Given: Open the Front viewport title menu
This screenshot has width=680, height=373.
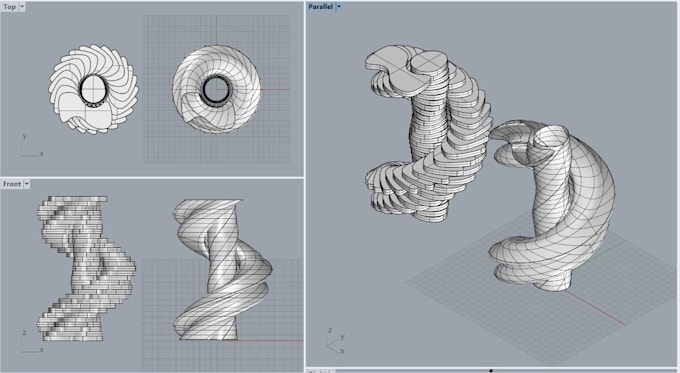Looking at the screenshot, I should [12, 184].
